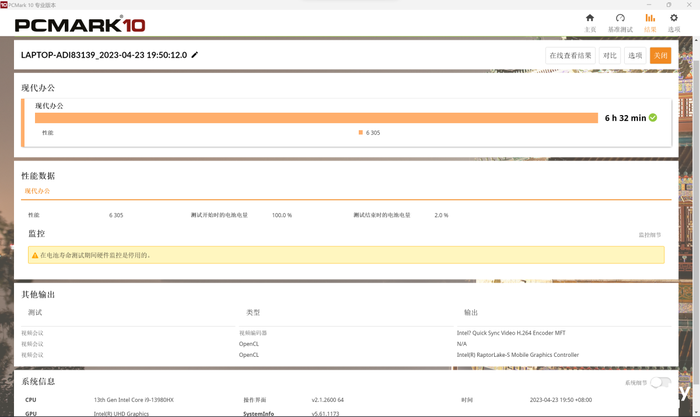
Task: Click the orange square legend marker by 6 305
Action: [x=360, y=132]
